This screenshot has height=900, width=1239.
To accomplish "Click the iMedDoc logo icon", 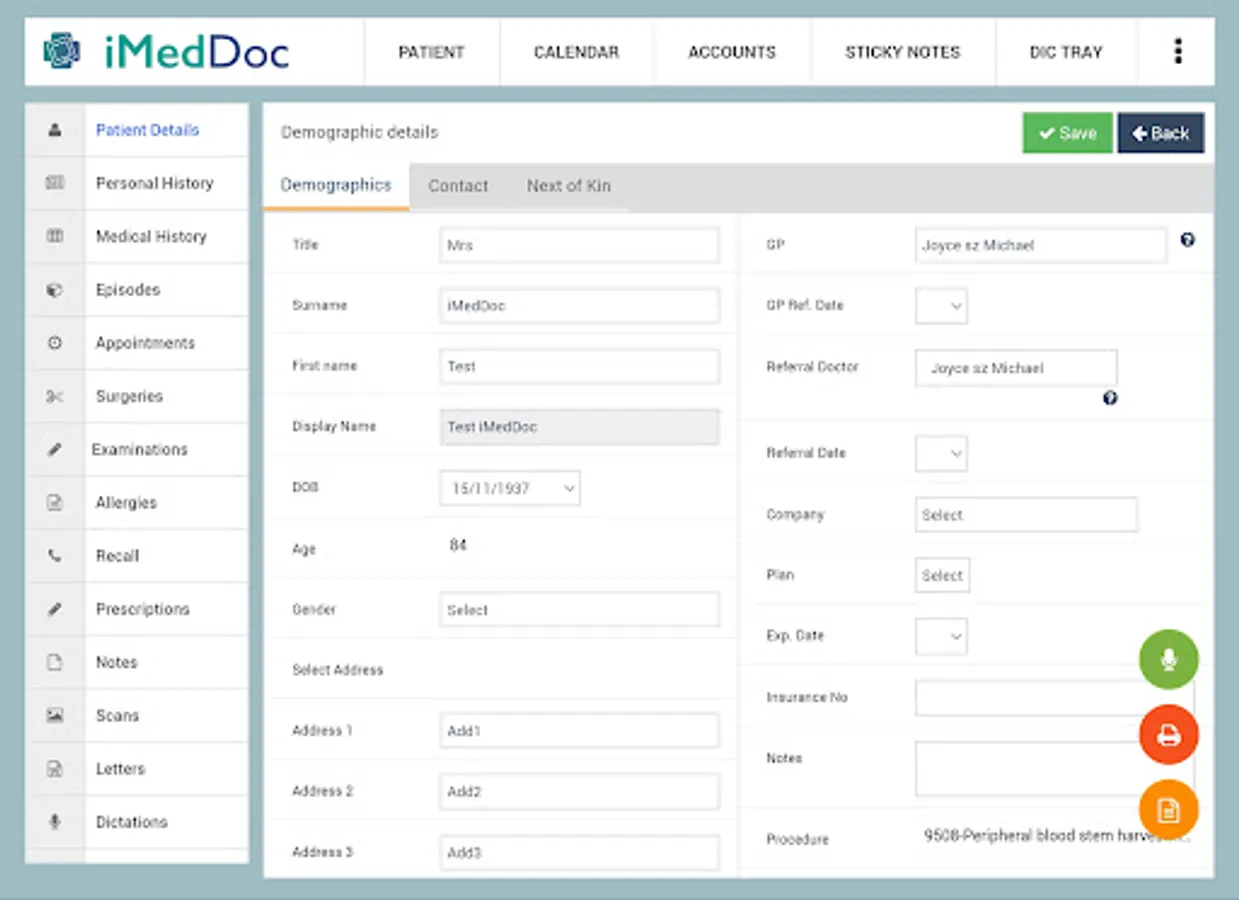I will click(x=62, y=50).
